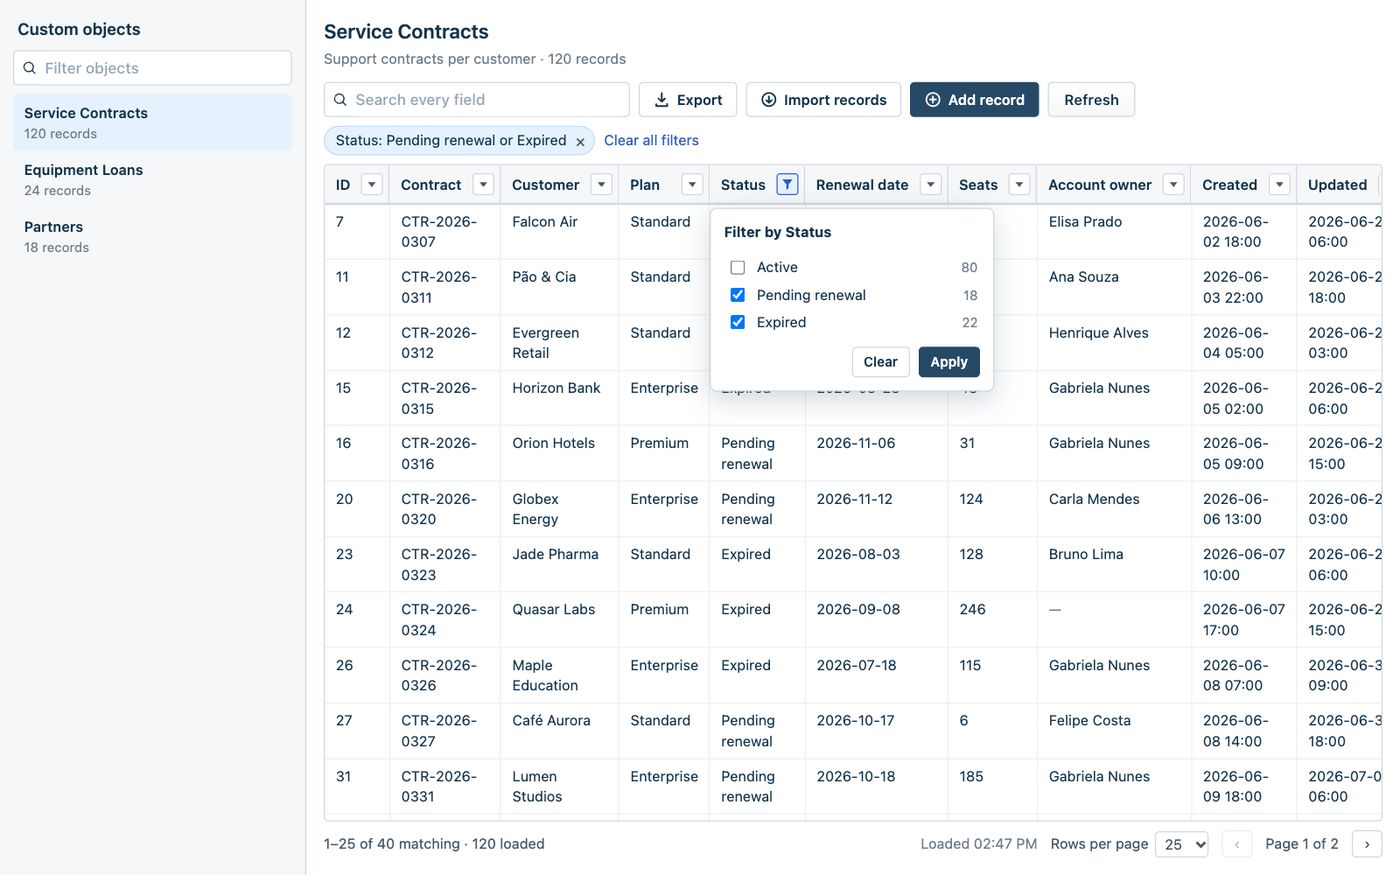
Task: Check the Active status checkbox
Action: click(738, 267)
